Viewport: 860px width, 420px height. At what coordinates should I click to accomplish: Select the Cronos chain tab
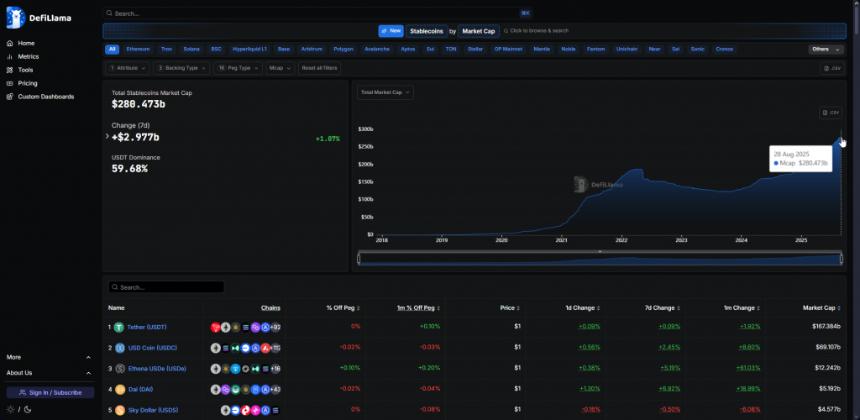tap(724, 49)
